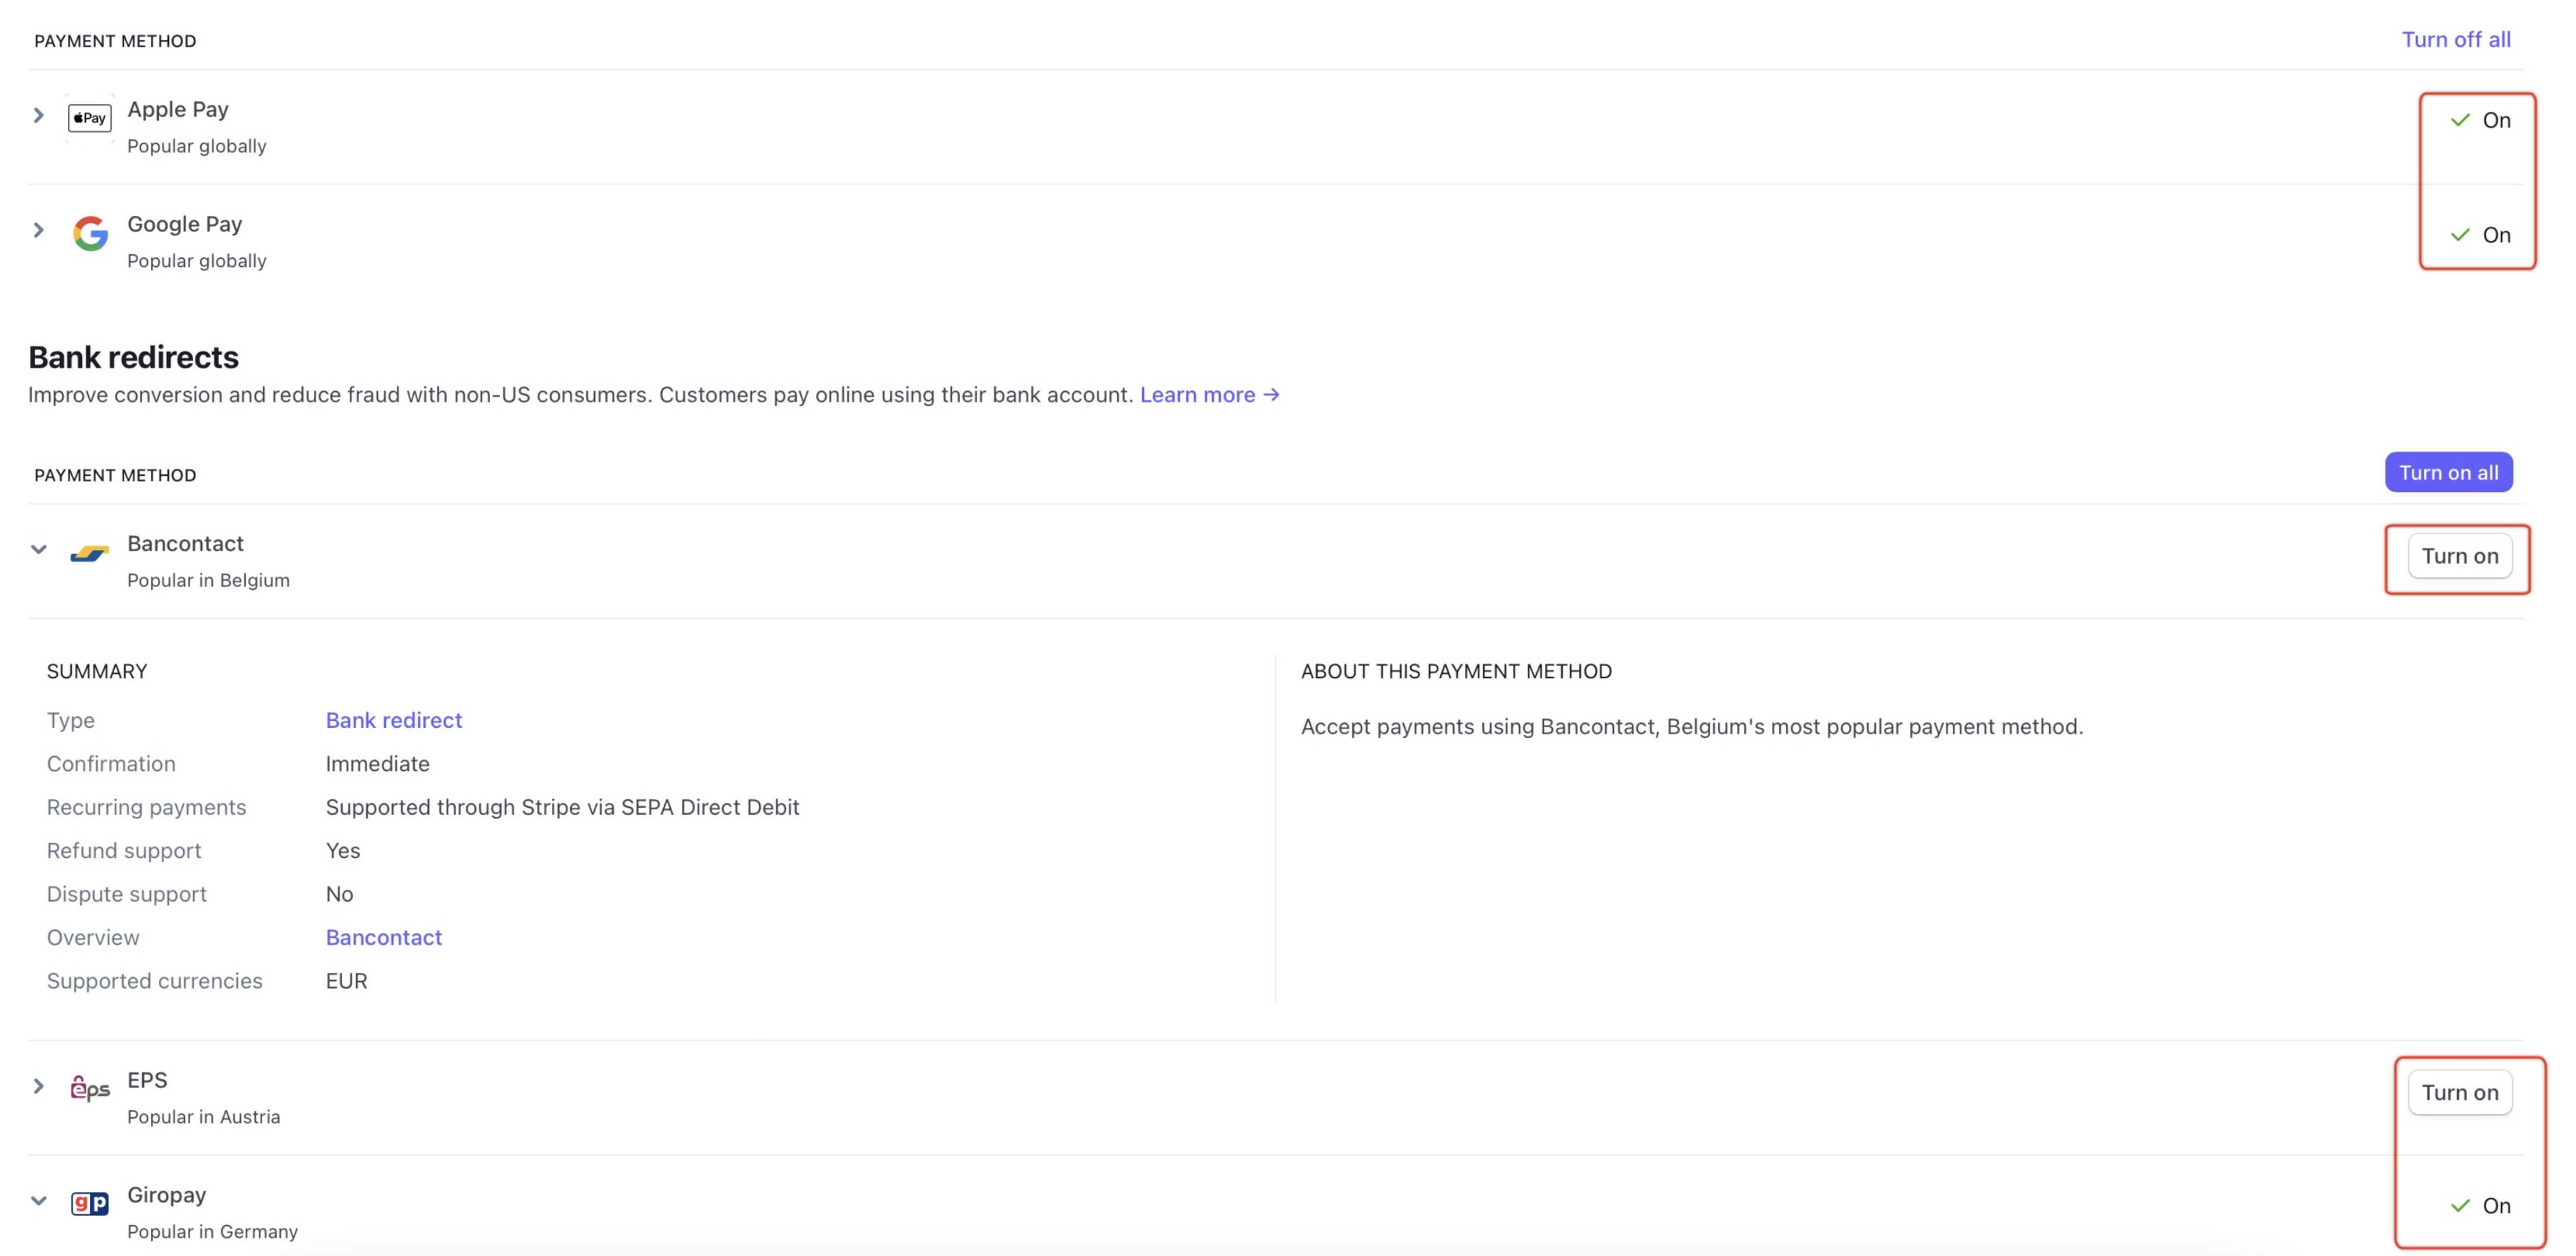Viewport: 2576px width, 1256px height.
Task: Click the 'EUR' supported currencies value
Action: pos(347,981)
